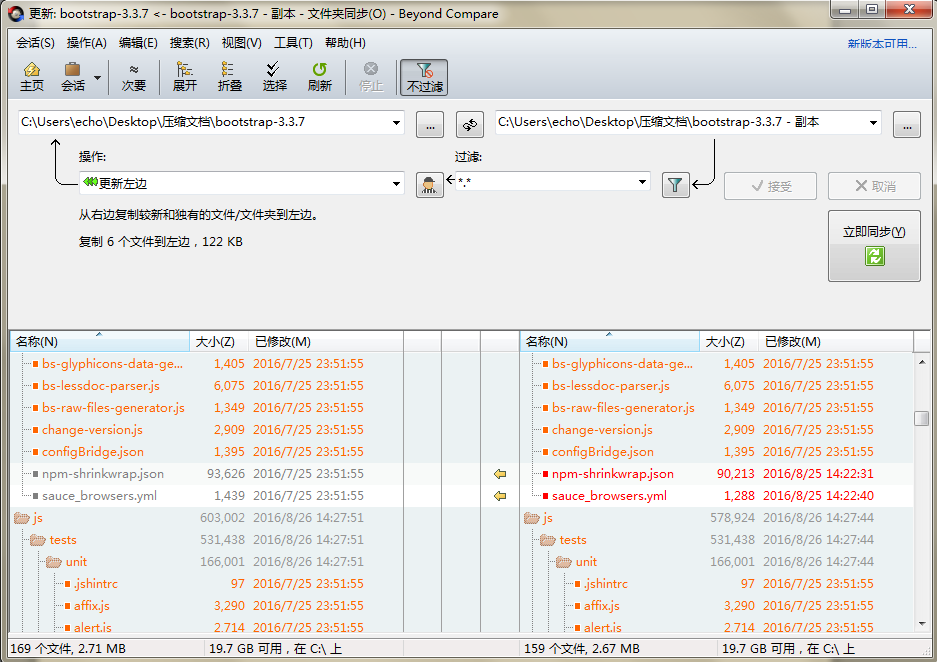Click the 展开 expand-all toolbar icon
Viewport: 937px width, 662px height.
(x=183, y=76)
